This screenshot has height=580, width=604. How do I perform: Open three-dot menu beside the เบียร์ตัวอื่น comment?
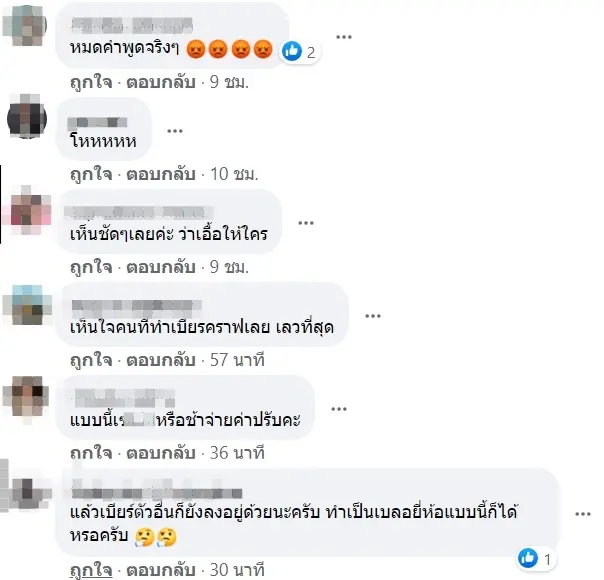(x=582, y=514)
